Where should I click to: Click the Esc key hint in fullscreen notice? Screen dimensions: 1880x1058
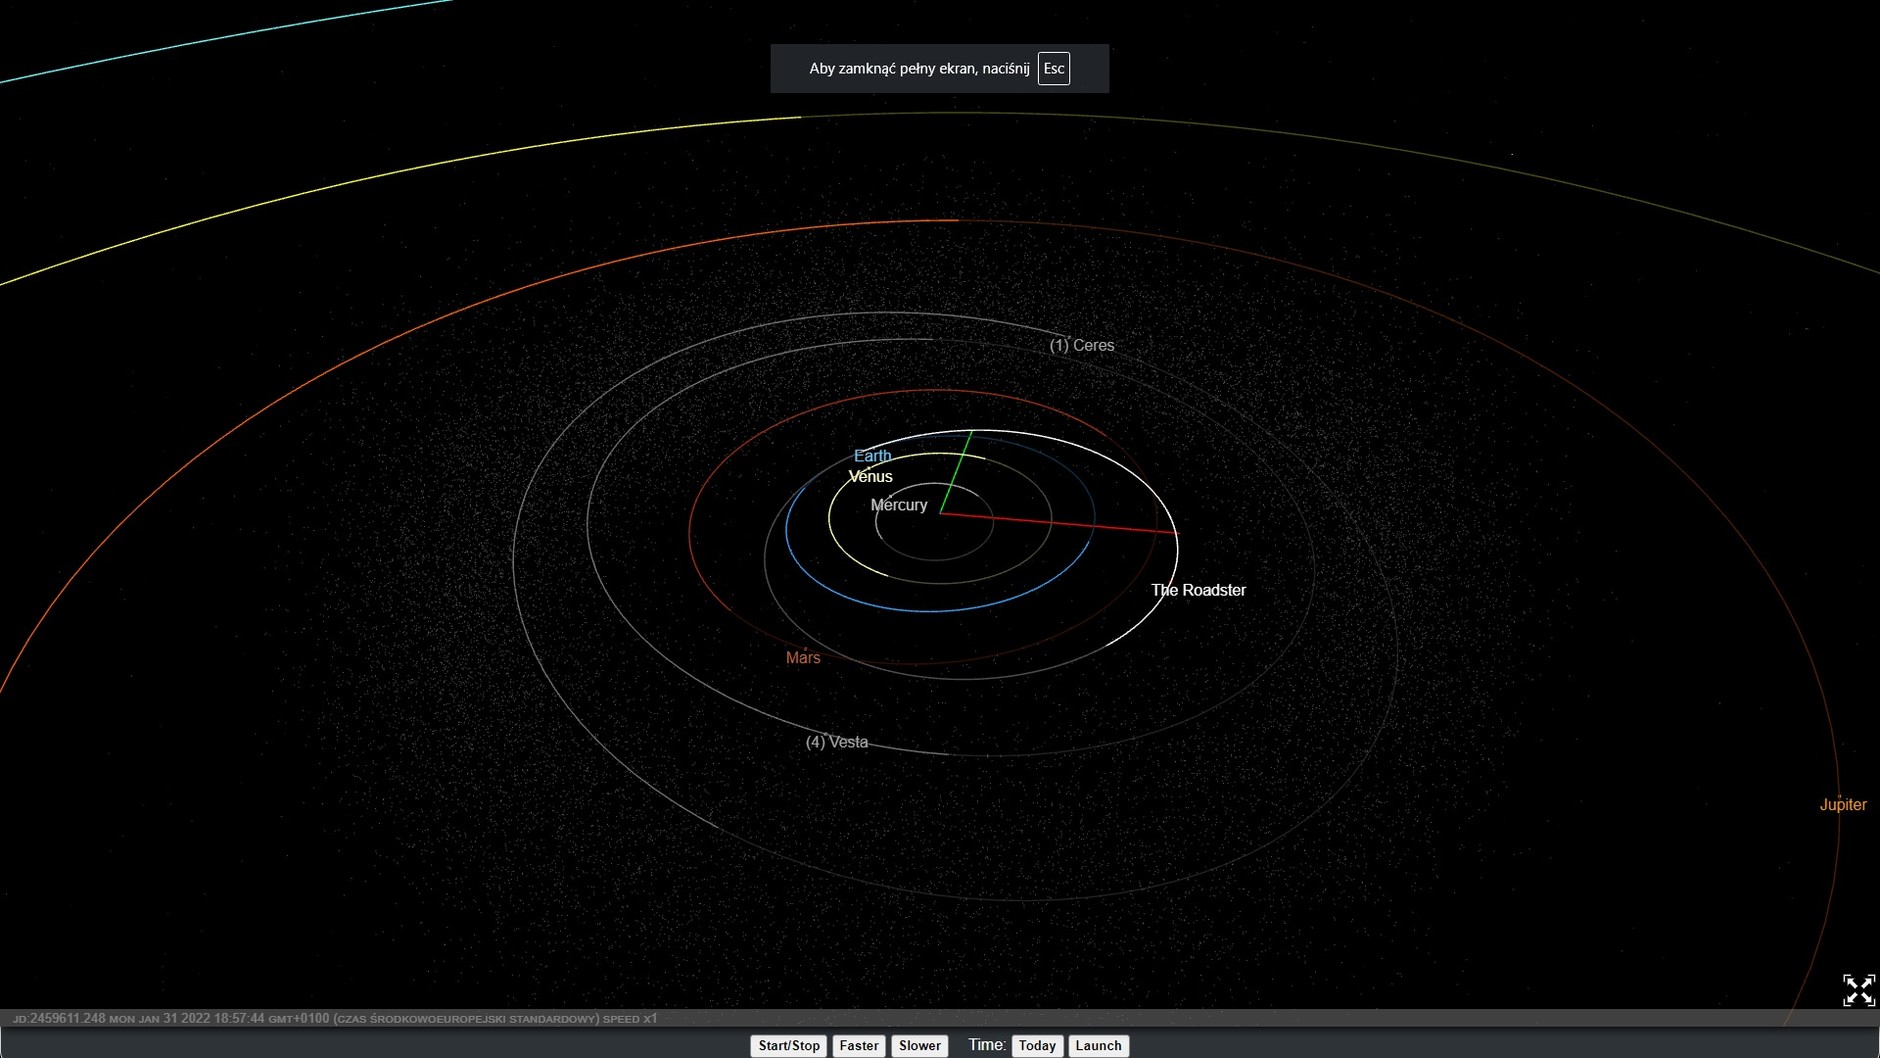1053,68
